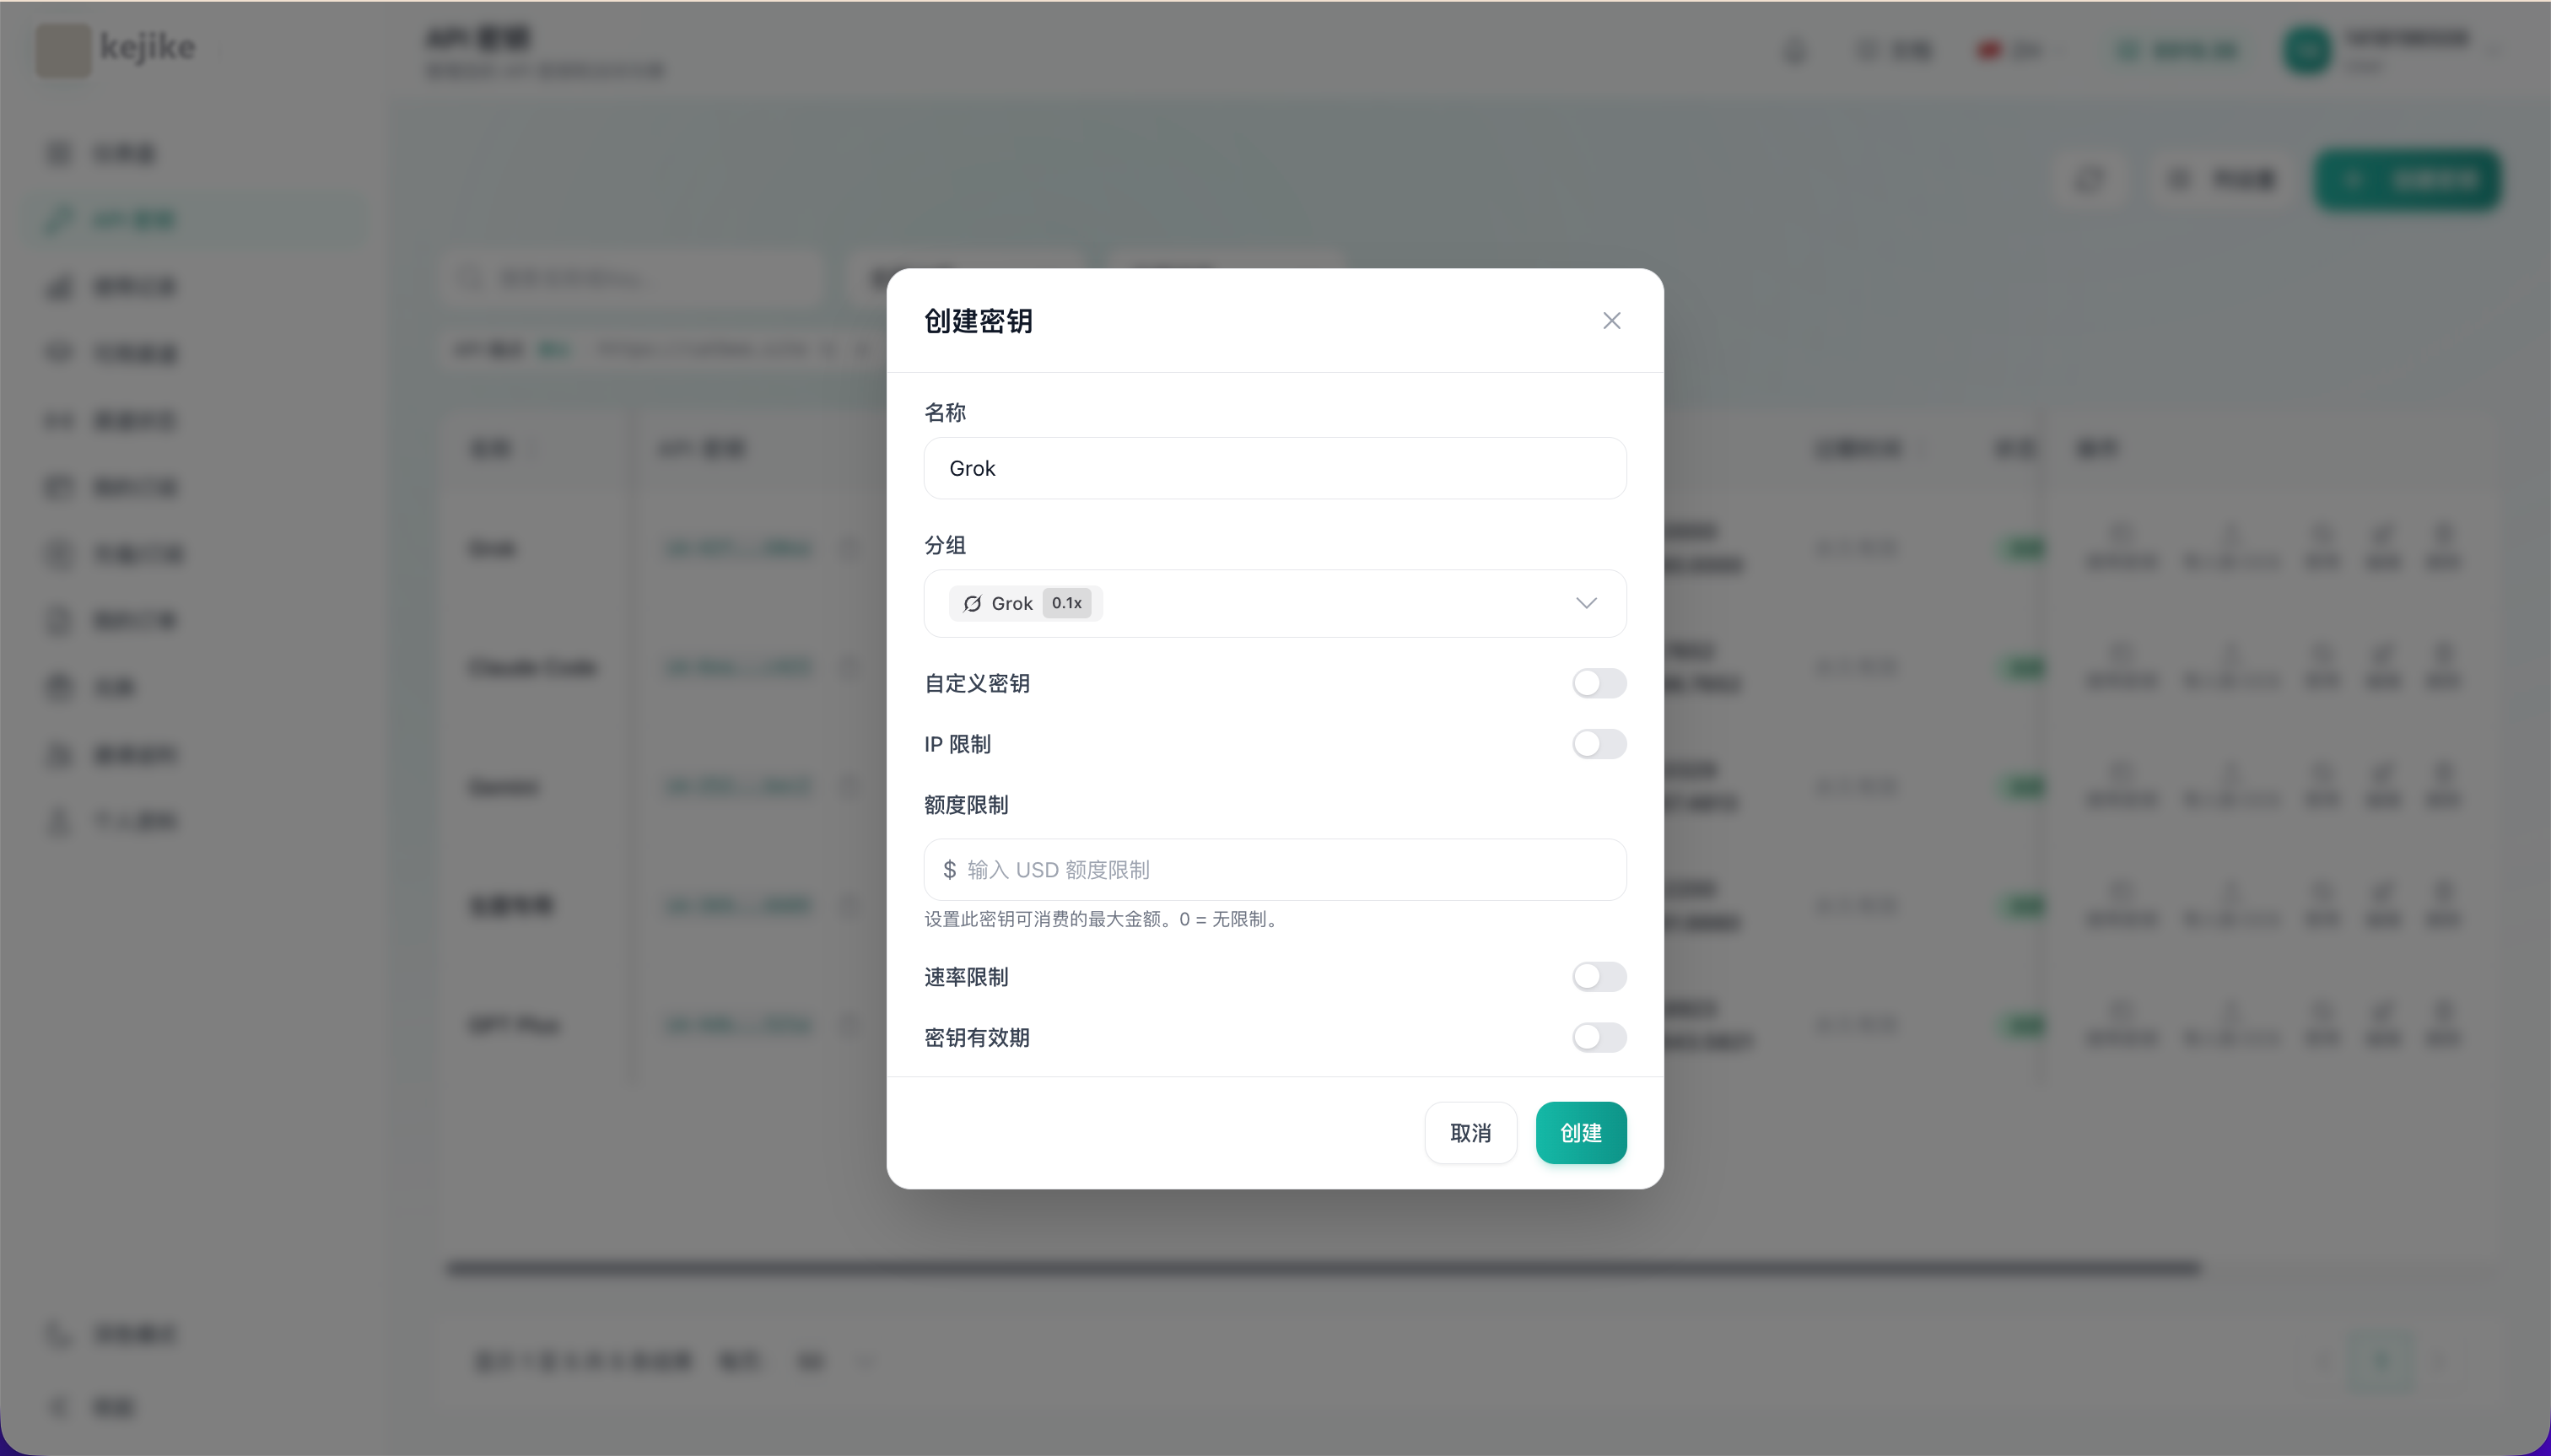The width and height of the screenshot is (2551, 1456).
Task: Click the green 创建 button
Action: [x=1580, y=1132]
